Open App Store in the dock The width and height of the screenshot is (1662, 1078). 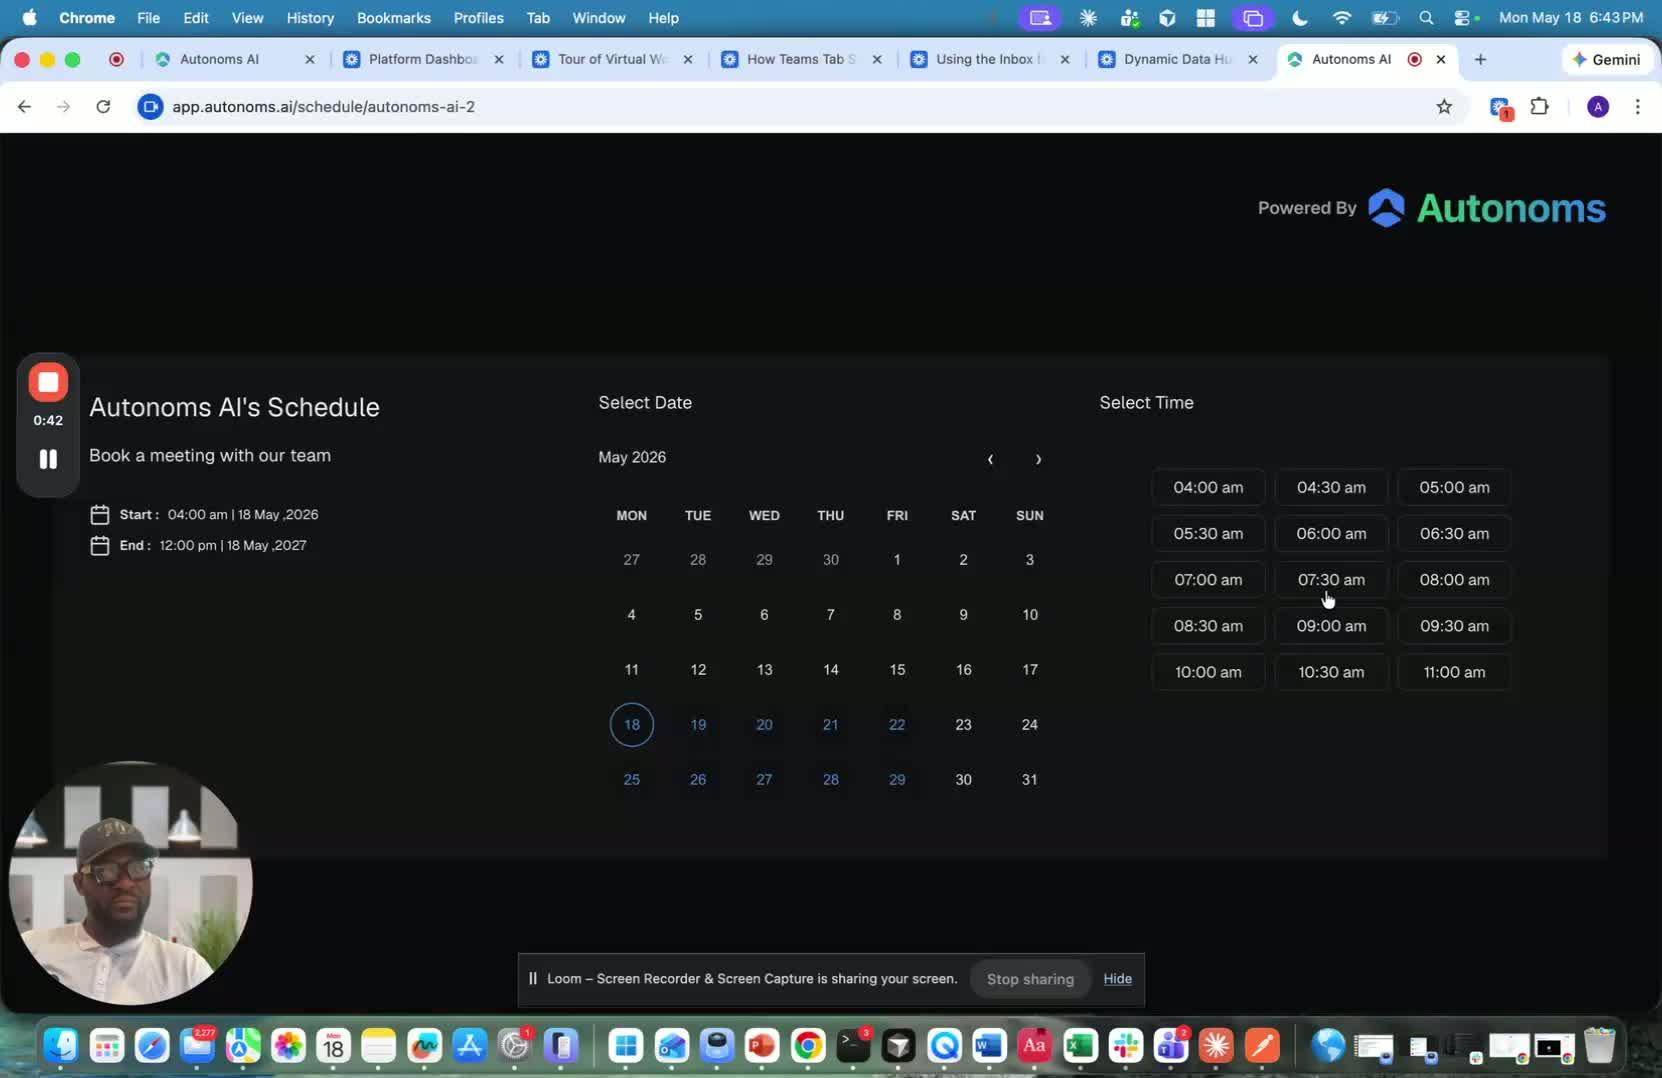tap(469, 1046)
